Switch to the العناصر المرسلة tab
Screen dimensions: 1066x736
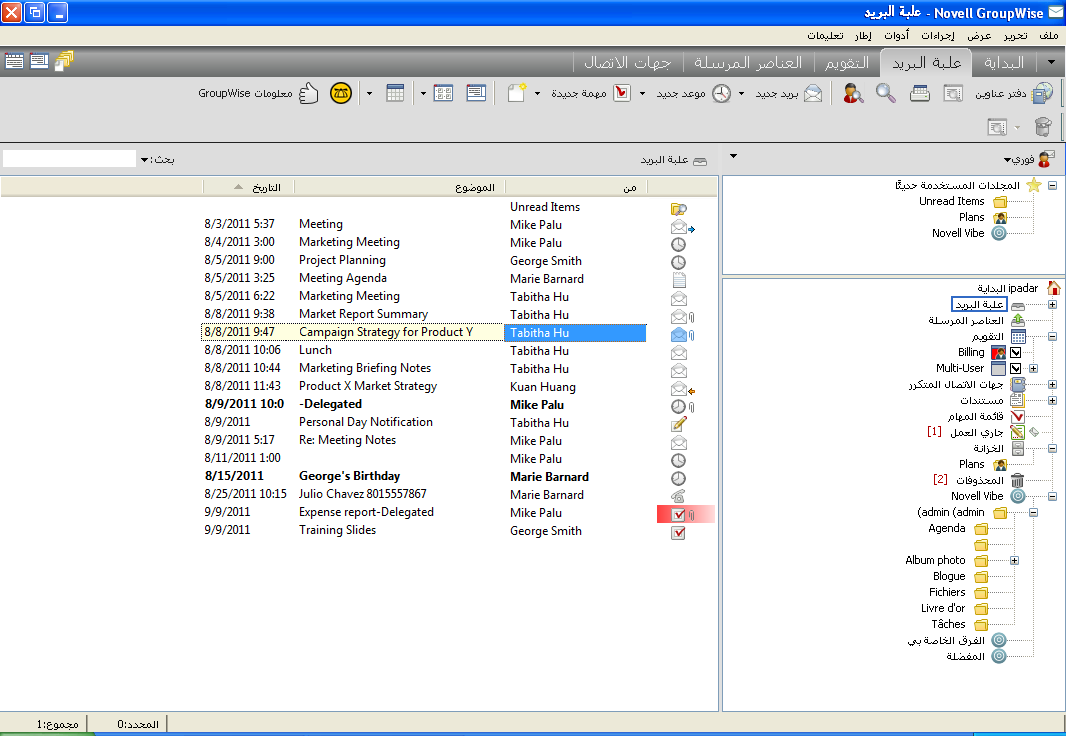coord(748,63)
